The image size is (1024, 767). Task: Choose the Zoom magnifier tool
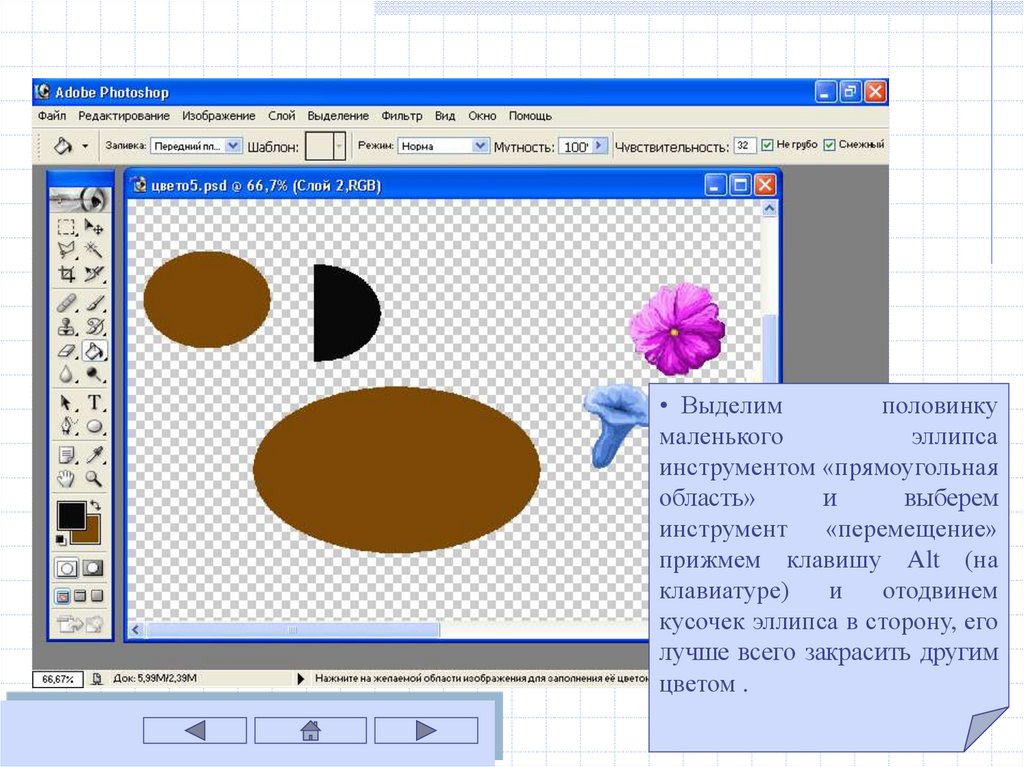[94, 478]
